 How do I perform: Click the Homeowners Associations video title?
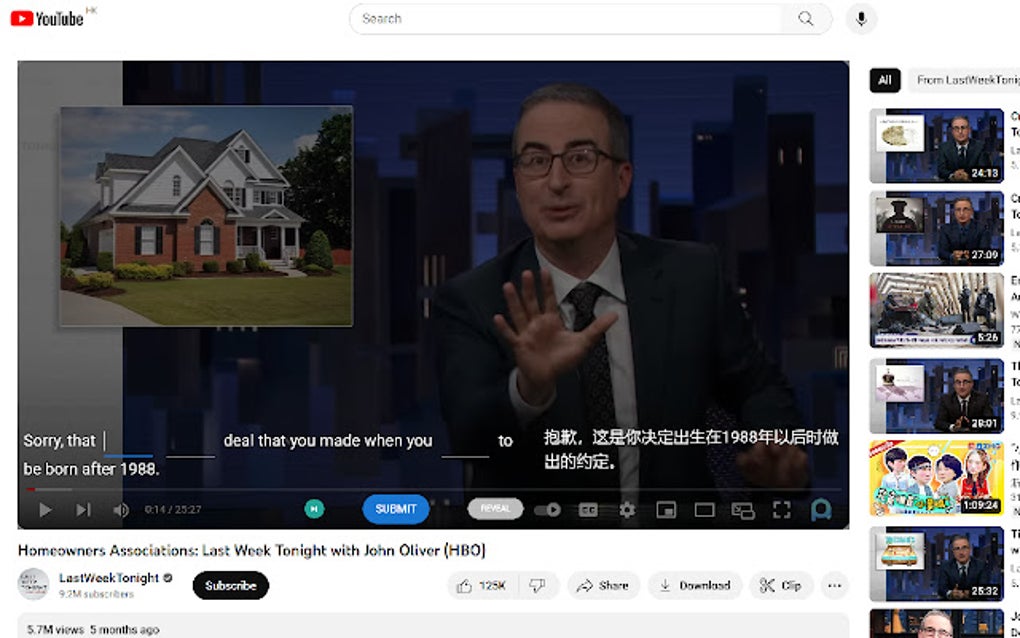(252, 550)
